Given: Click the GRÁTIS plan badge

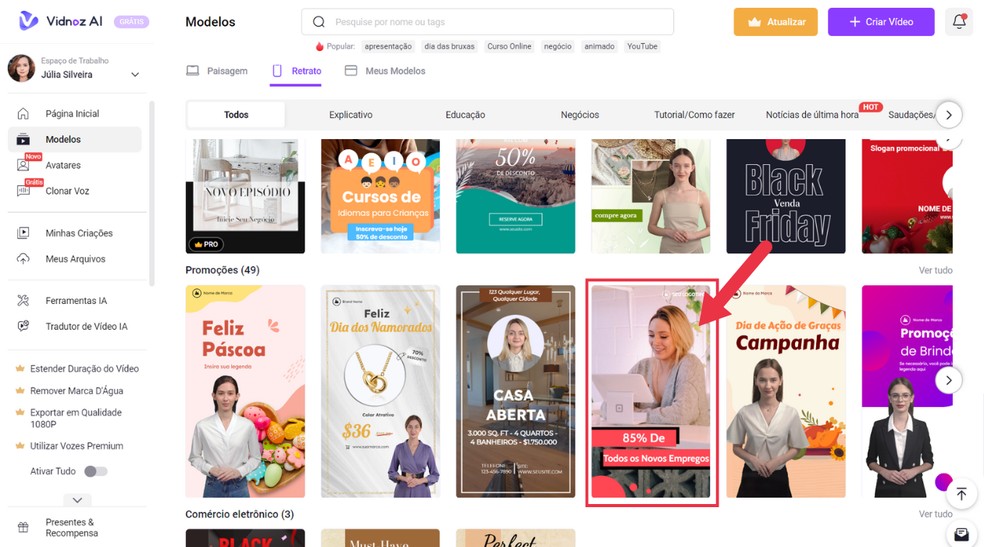Looking at the screenshot, I should pos(132,21).
